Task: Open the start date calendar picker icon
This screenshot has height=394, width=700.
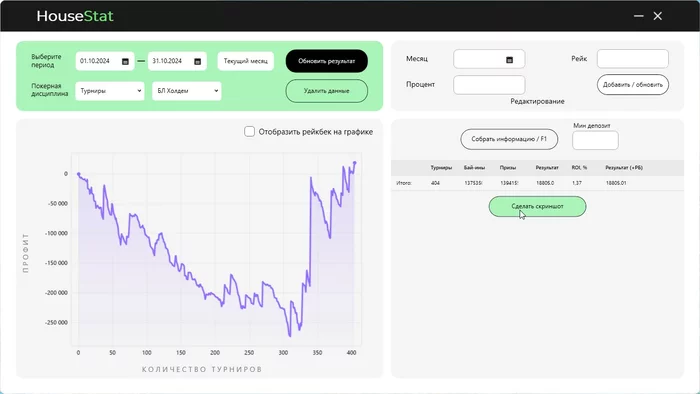Action: 125,62
